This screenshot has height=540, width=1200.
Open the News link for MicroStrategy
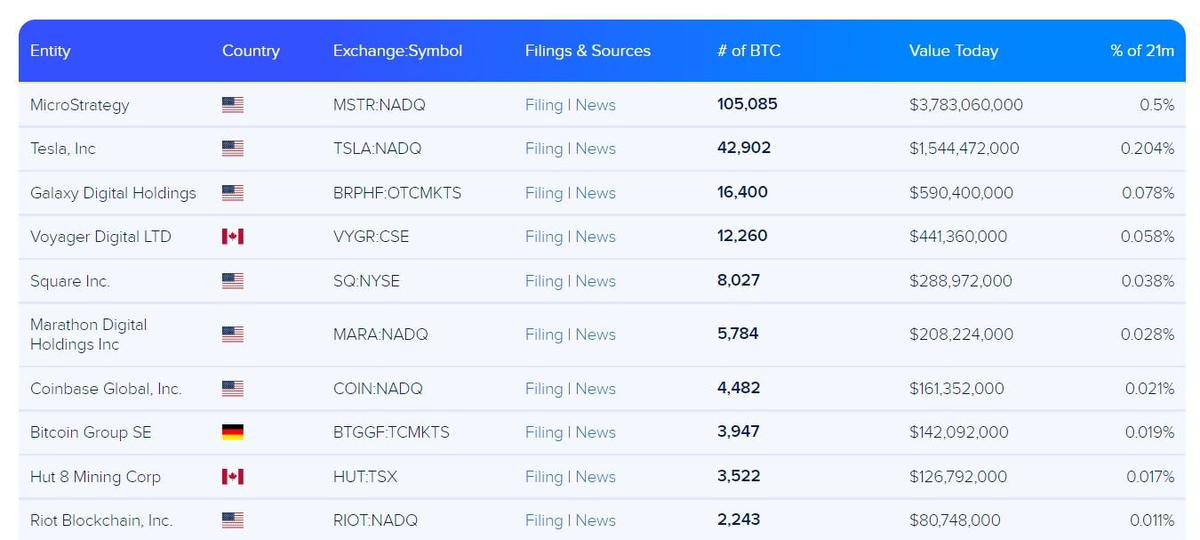(596, 105)
